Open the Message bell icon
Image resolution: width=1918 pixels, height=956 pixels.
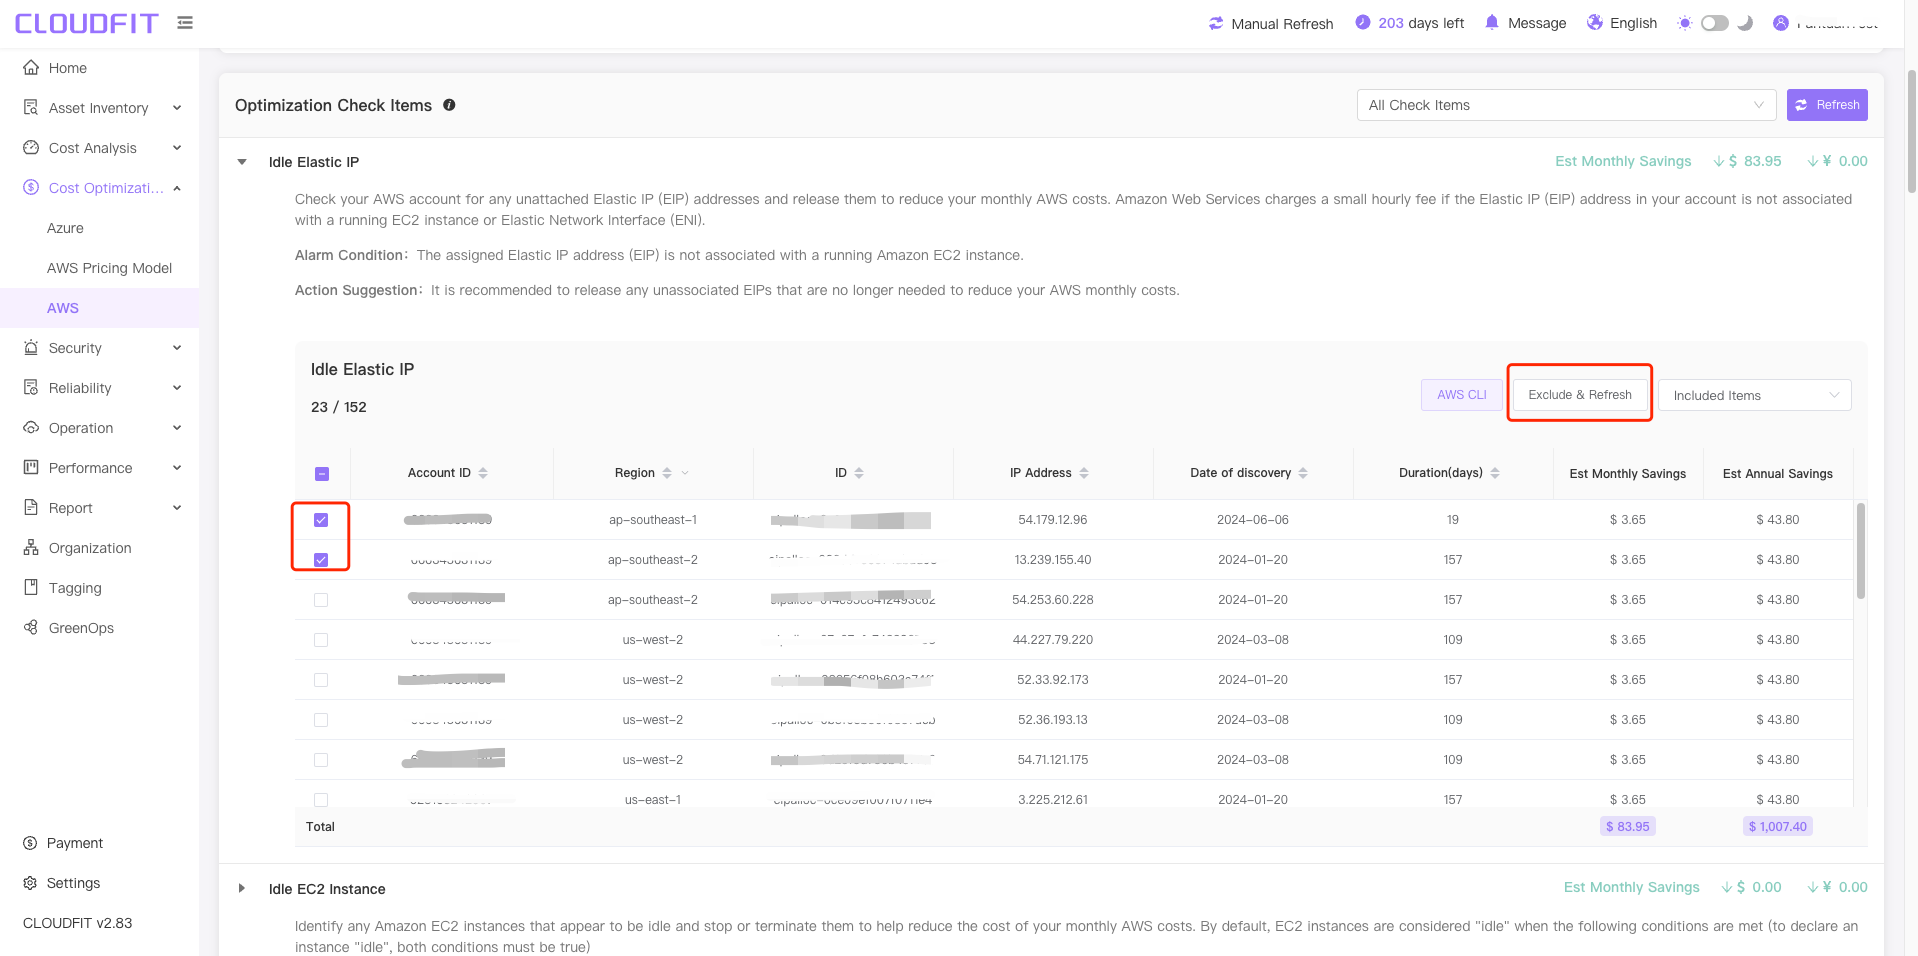click(x=1492, y=22)
